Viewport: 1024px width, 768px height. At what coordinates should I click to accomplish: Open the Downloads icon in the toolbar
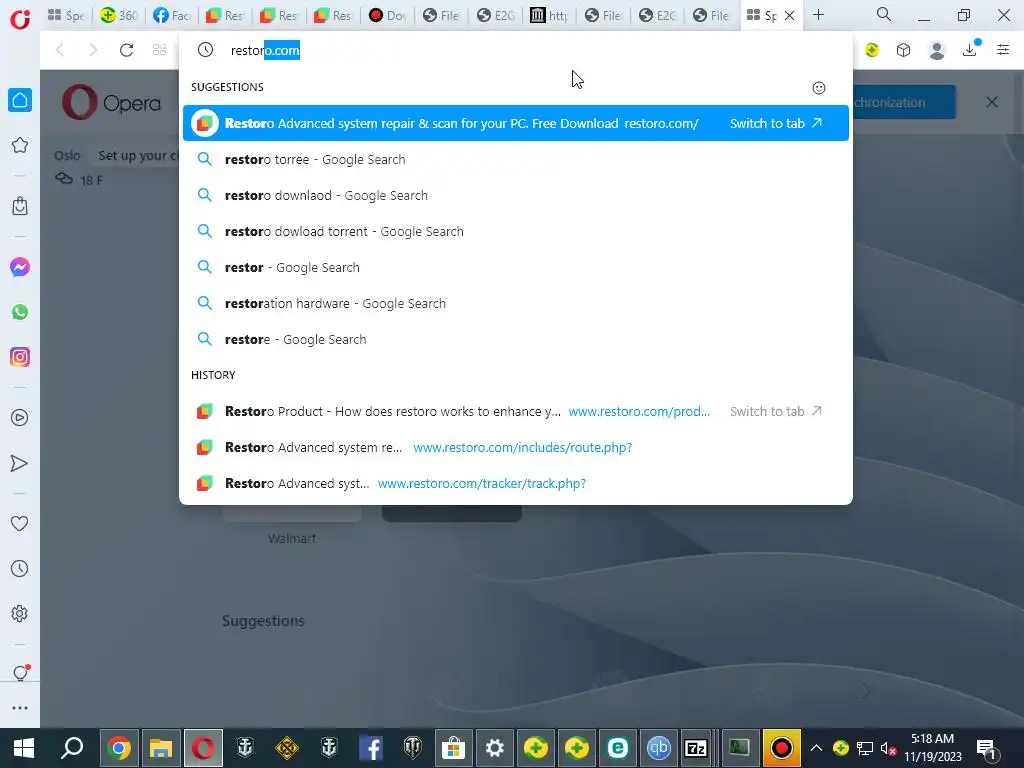pyautogui.click(x=970, y=49)
